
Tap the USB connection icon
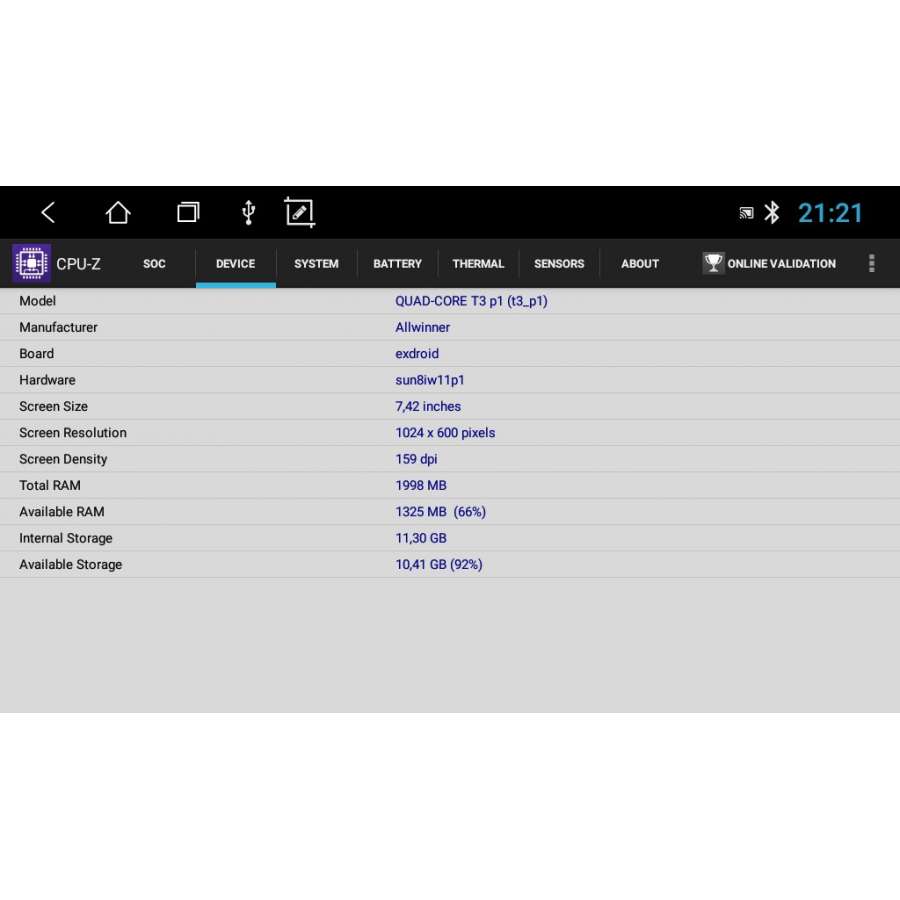click(x=249, y=212)
